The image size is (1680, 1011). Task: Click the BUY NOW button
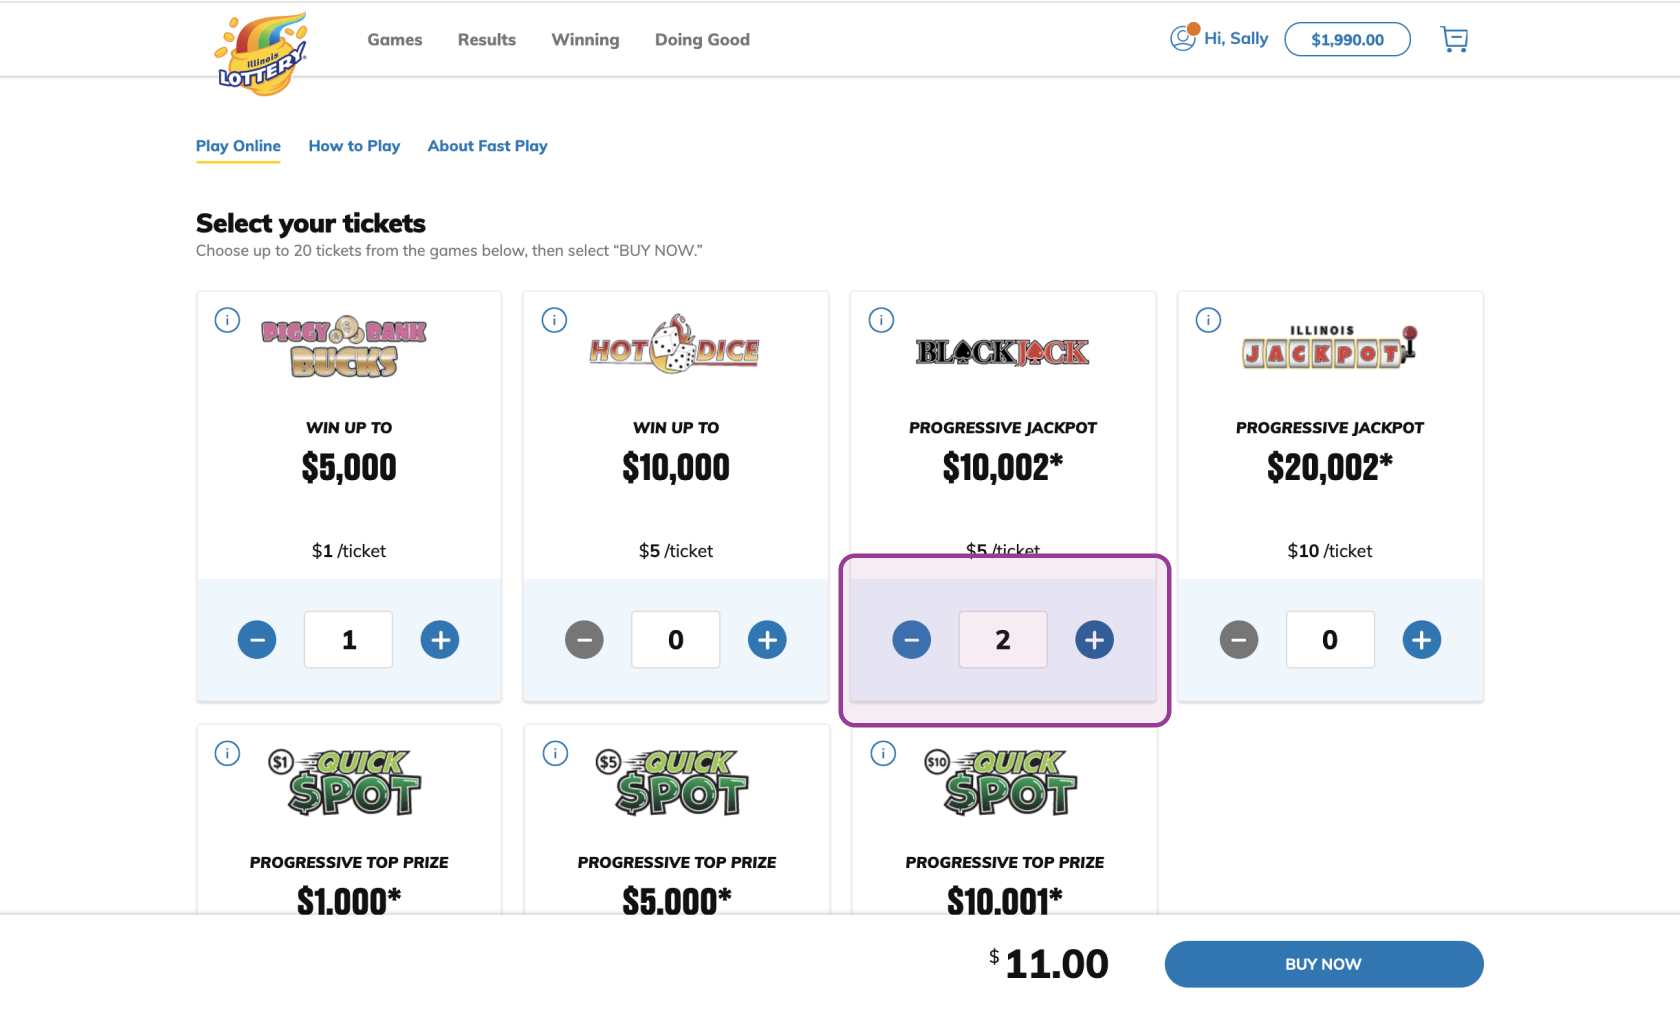(x=1324, y=964)
